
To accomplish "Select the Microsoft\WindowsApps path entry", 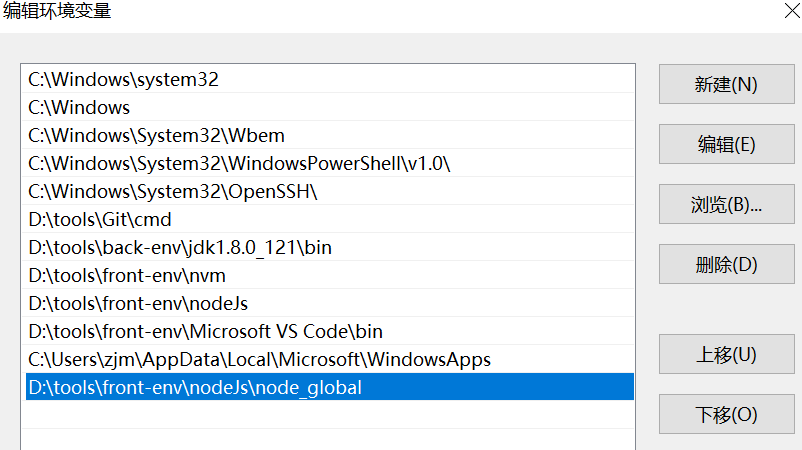I will coord(327,359).
